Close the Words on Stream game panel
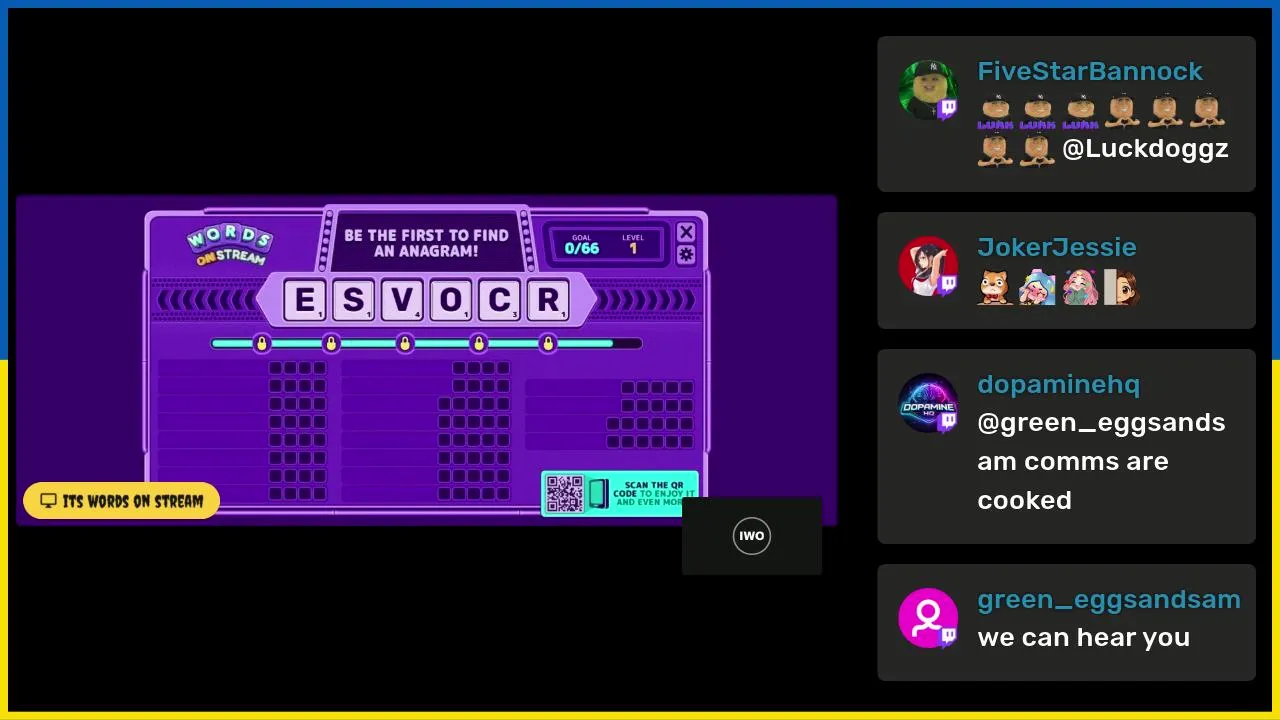 click(x=686, y=232)
